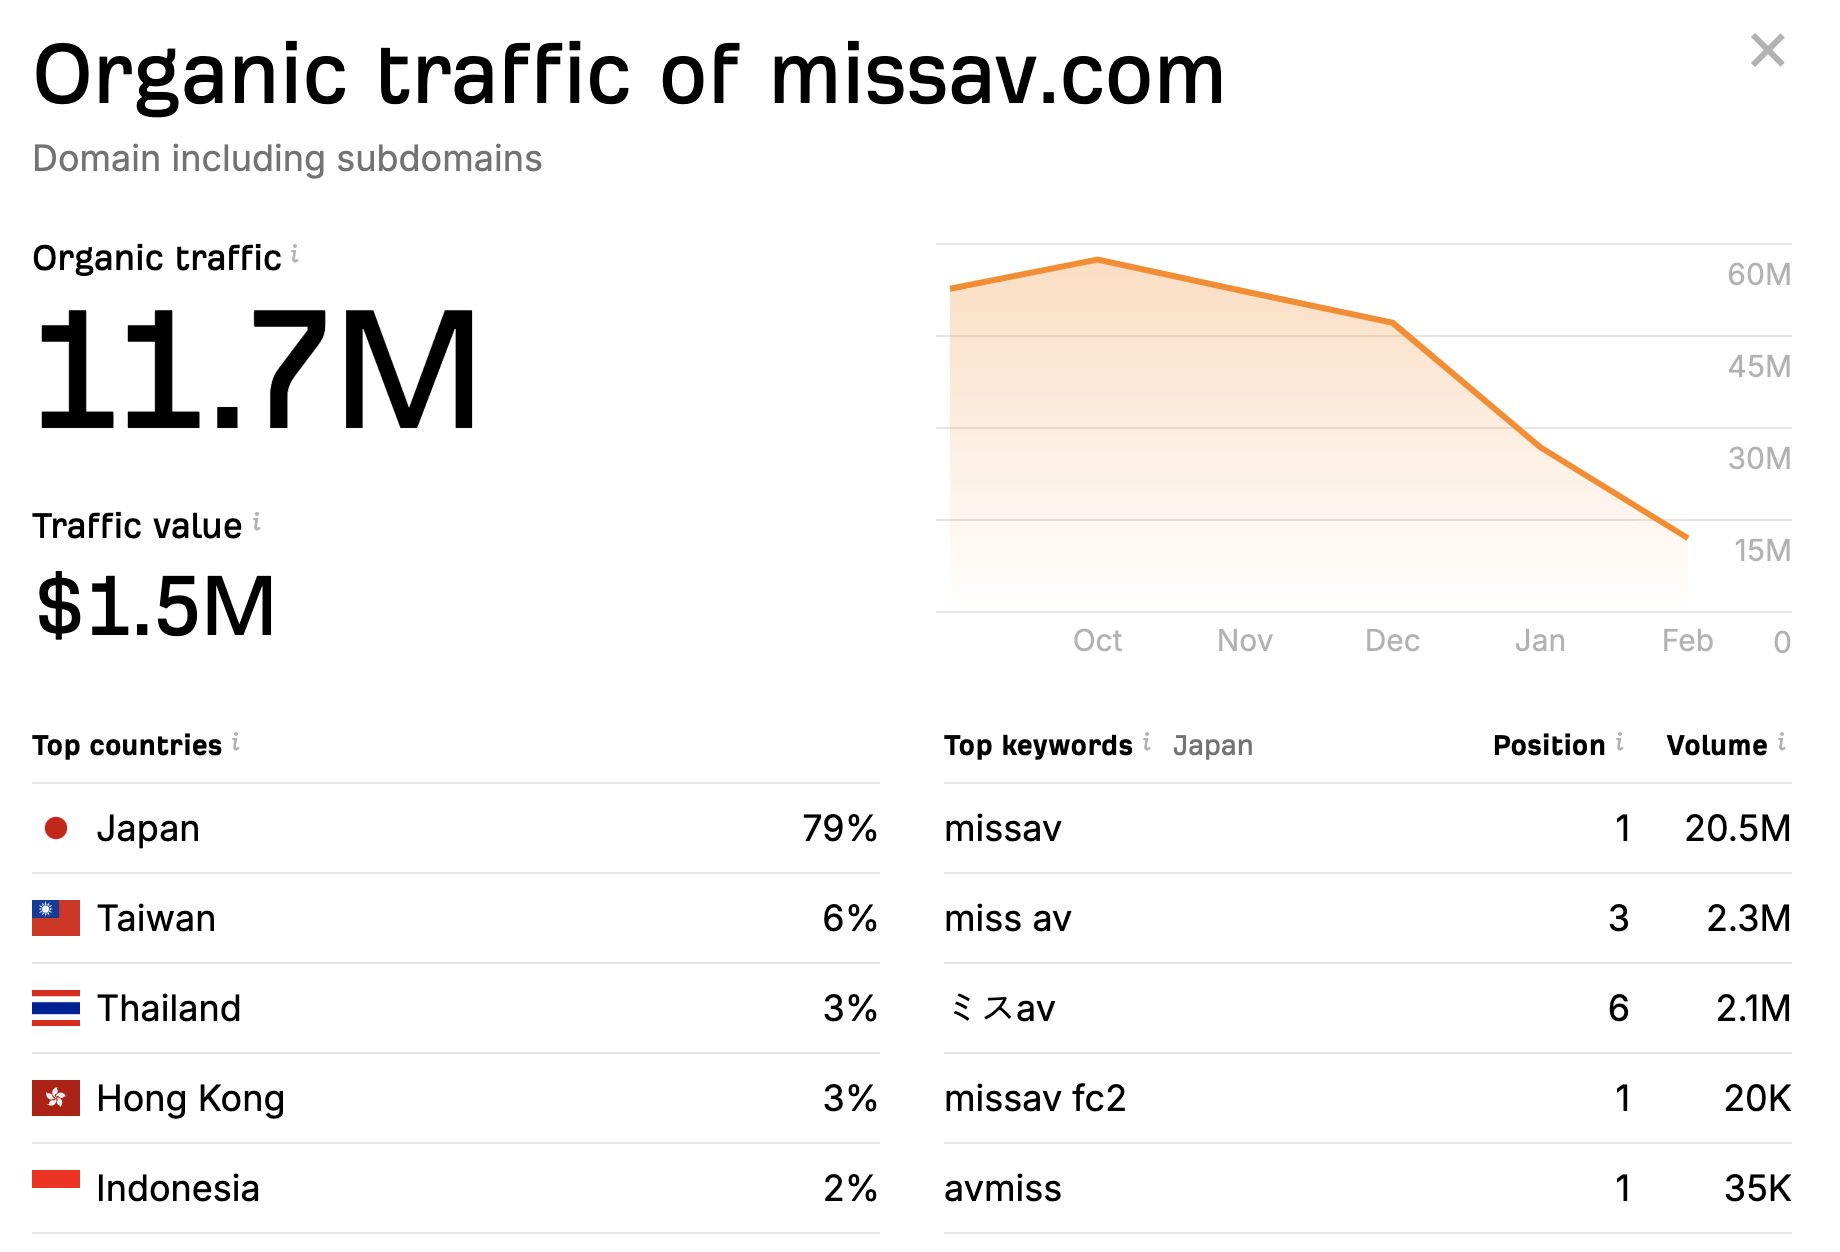Click info icon next to Top countries
The width and height of the screenshot is (1840, 1252).
[236, 742]
